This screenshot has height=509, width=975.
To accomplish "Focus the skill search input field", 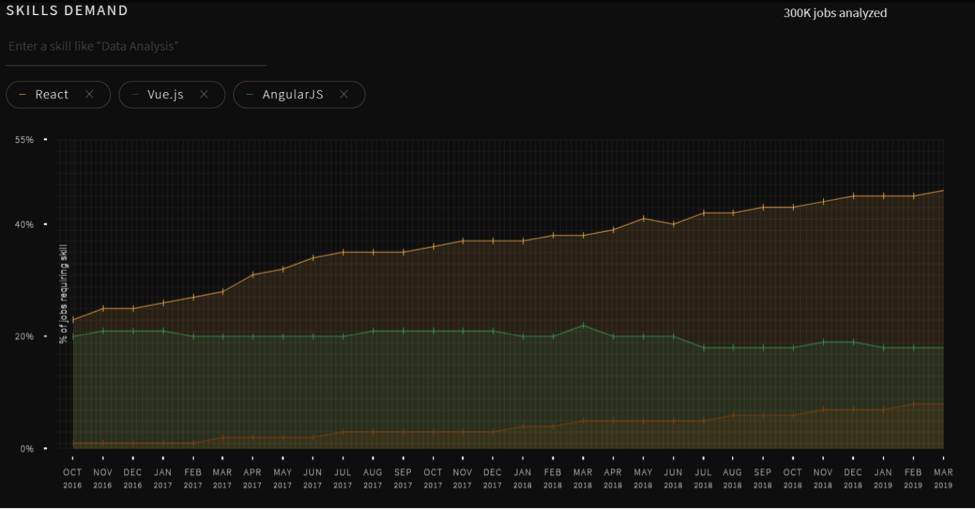I will tap(136, 47).
